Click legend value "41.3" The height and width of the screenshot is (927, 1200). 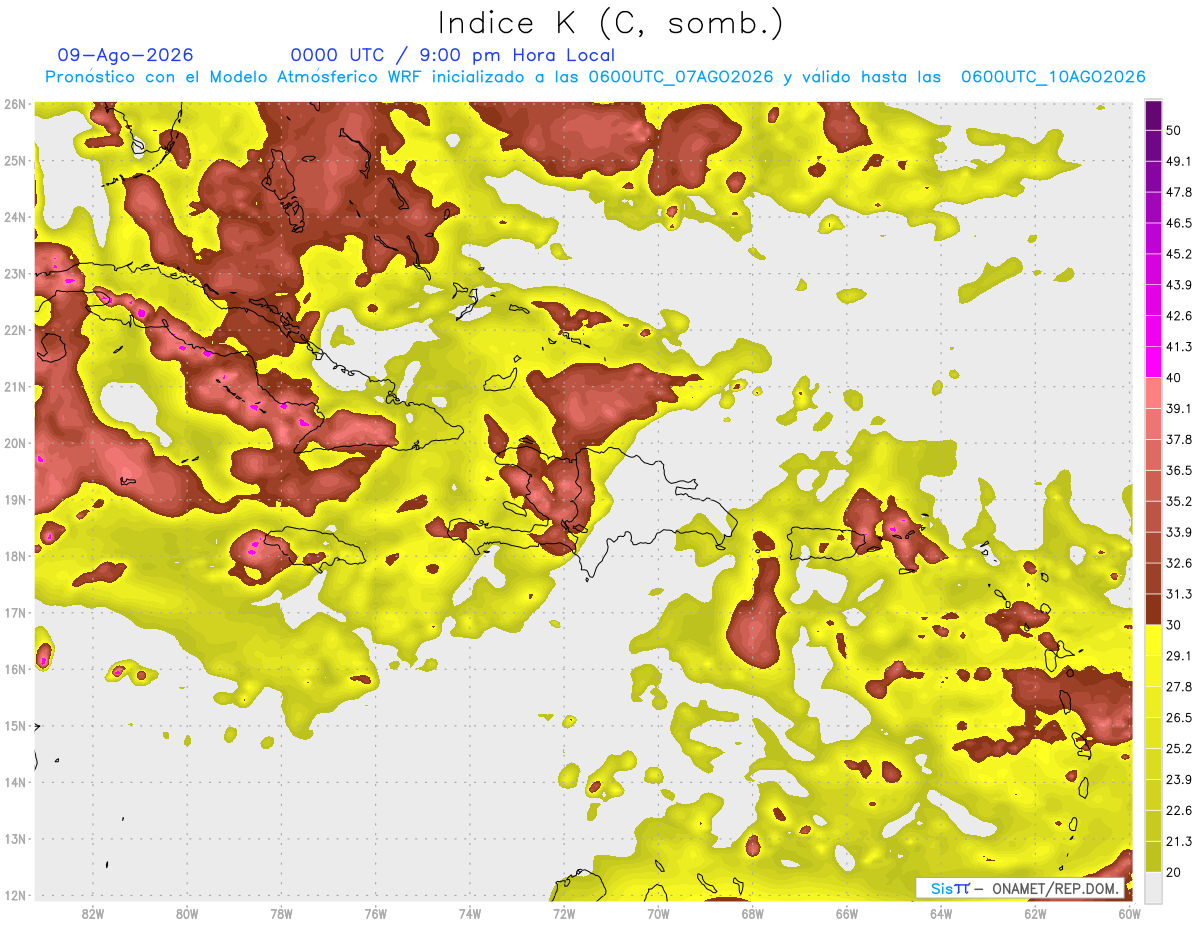click(x=1179, y=347)
